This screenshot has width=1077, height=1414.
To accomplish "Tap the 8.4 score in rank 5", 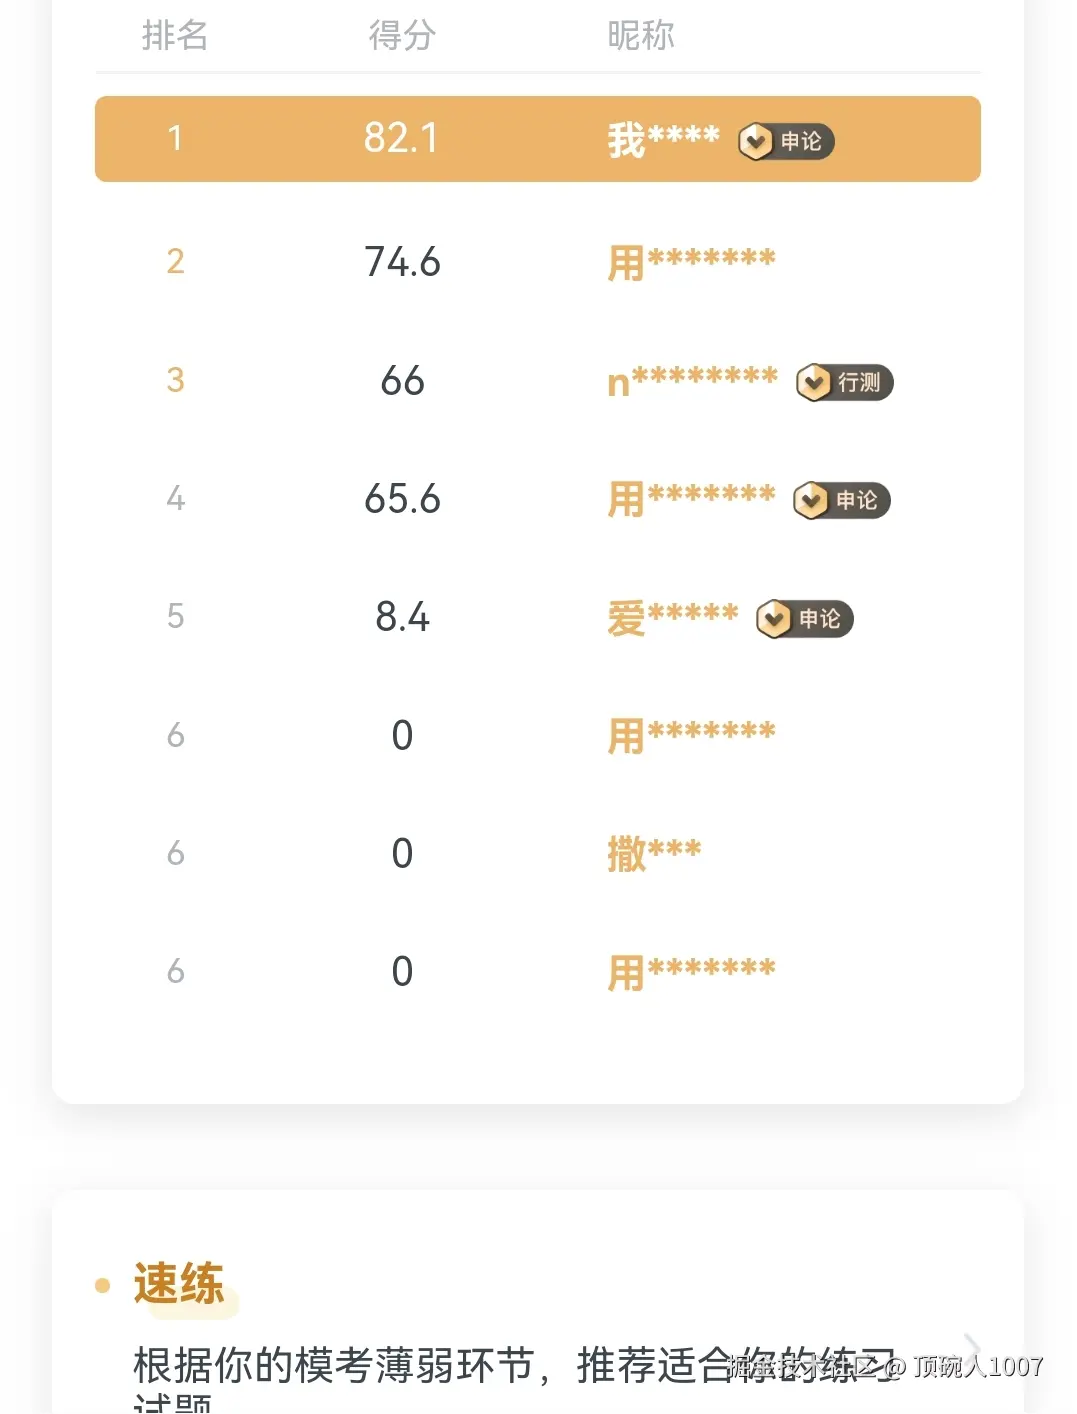I will pyautogui.click(x=402, y=617).
